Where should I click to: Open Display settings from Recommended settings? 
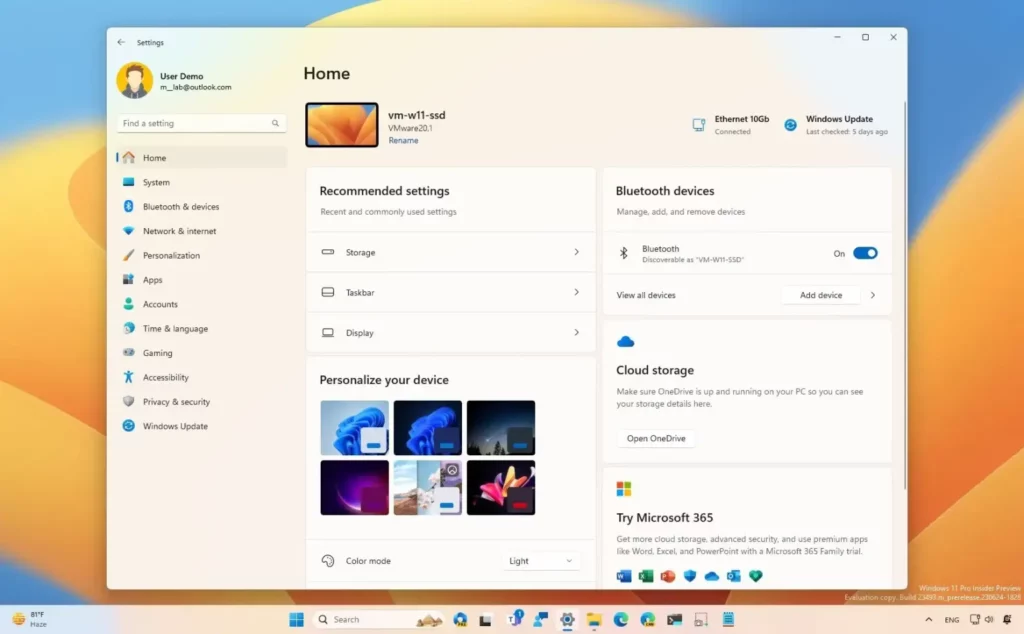450,332
